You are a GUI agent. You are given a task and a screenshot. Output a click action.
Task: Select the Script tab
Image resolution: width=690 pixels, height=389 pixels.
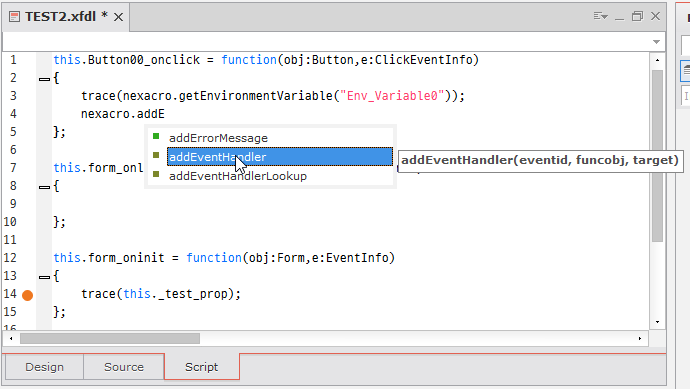point(202,367)
